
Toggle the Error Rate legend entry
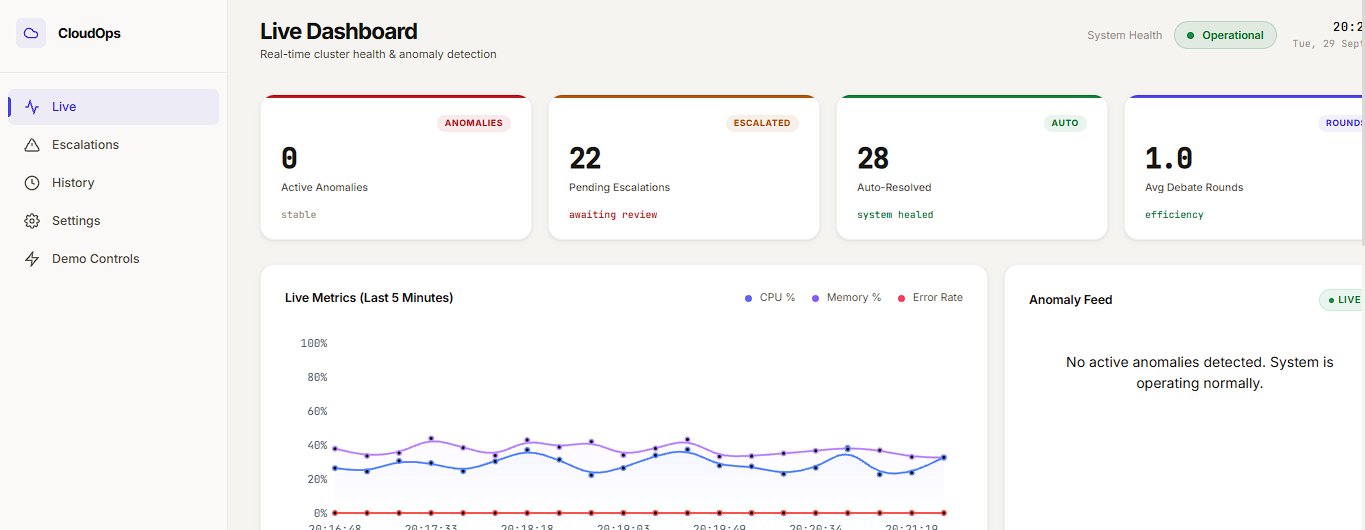click(930, 298)
